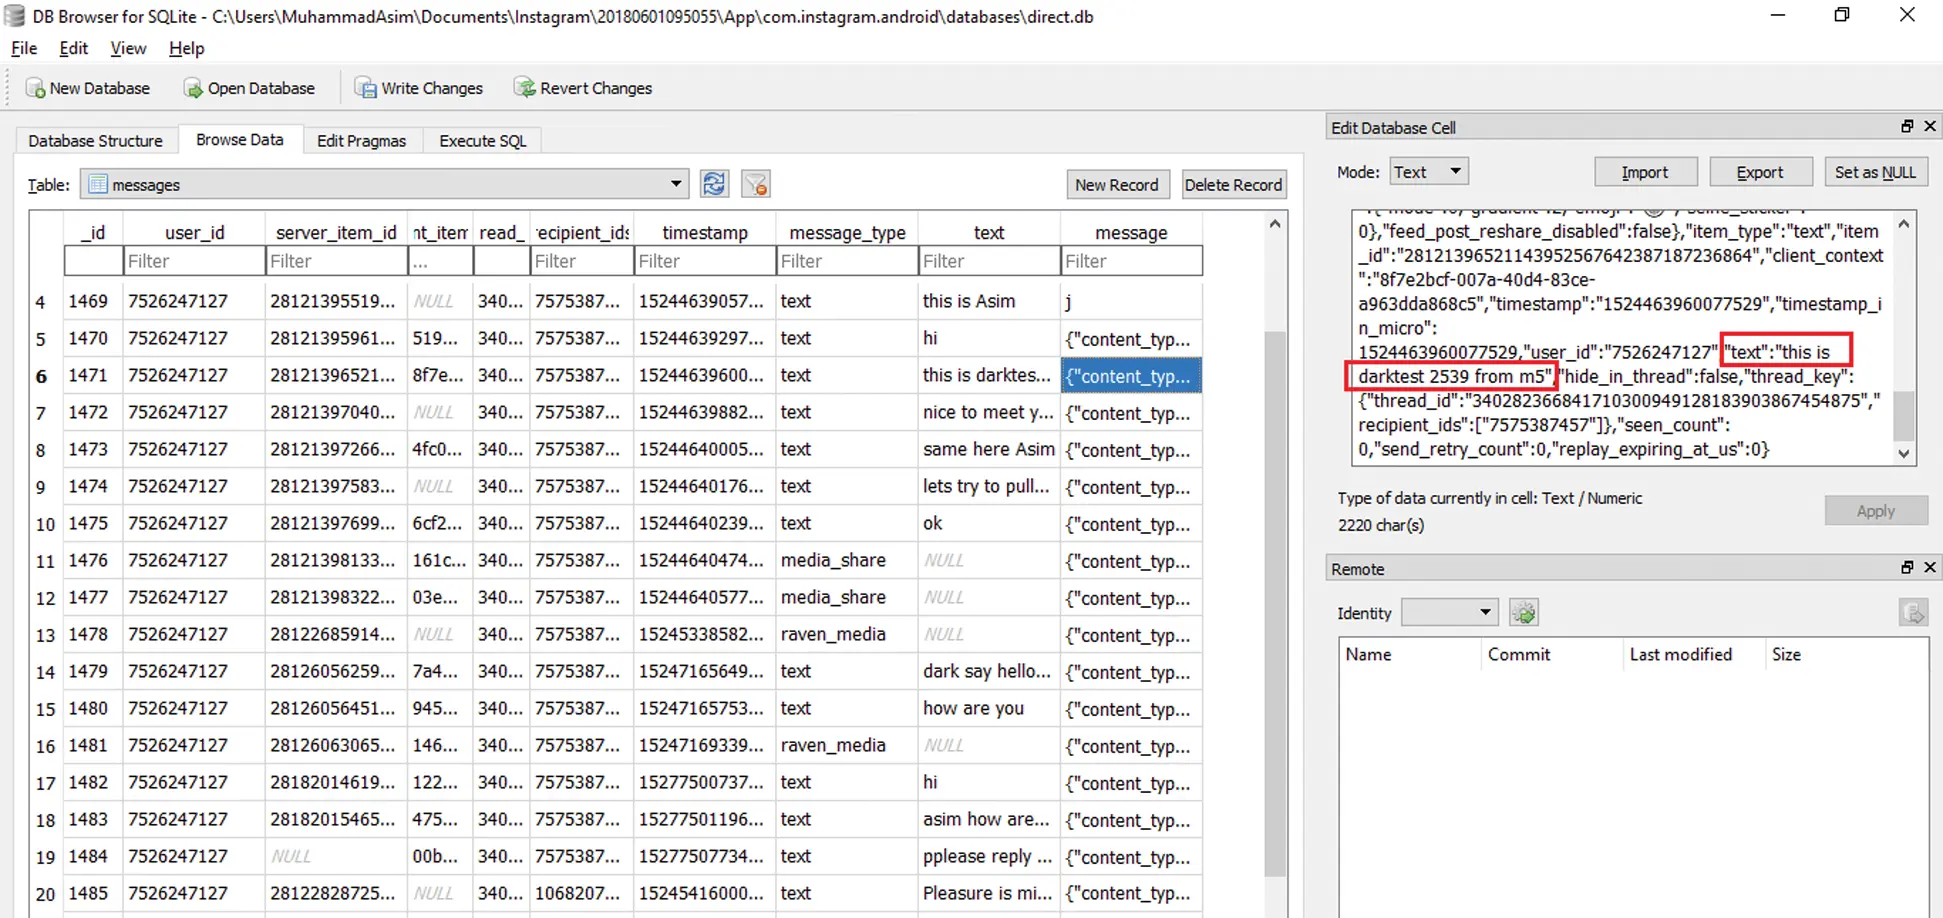This screenshot has width=1943, height=918.
Task: Click Write Changes in the toolbar
Action: [419, 88]
